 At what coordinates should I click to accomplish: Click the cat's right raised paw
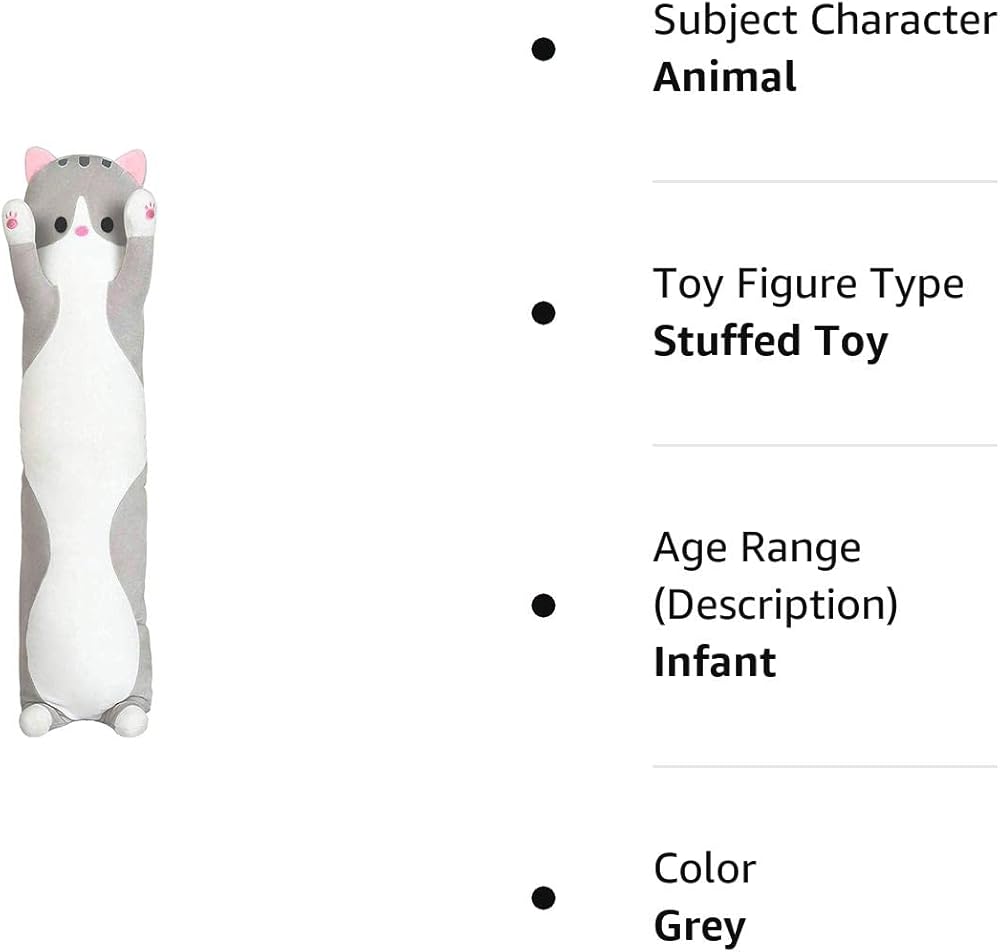(144, 215)
